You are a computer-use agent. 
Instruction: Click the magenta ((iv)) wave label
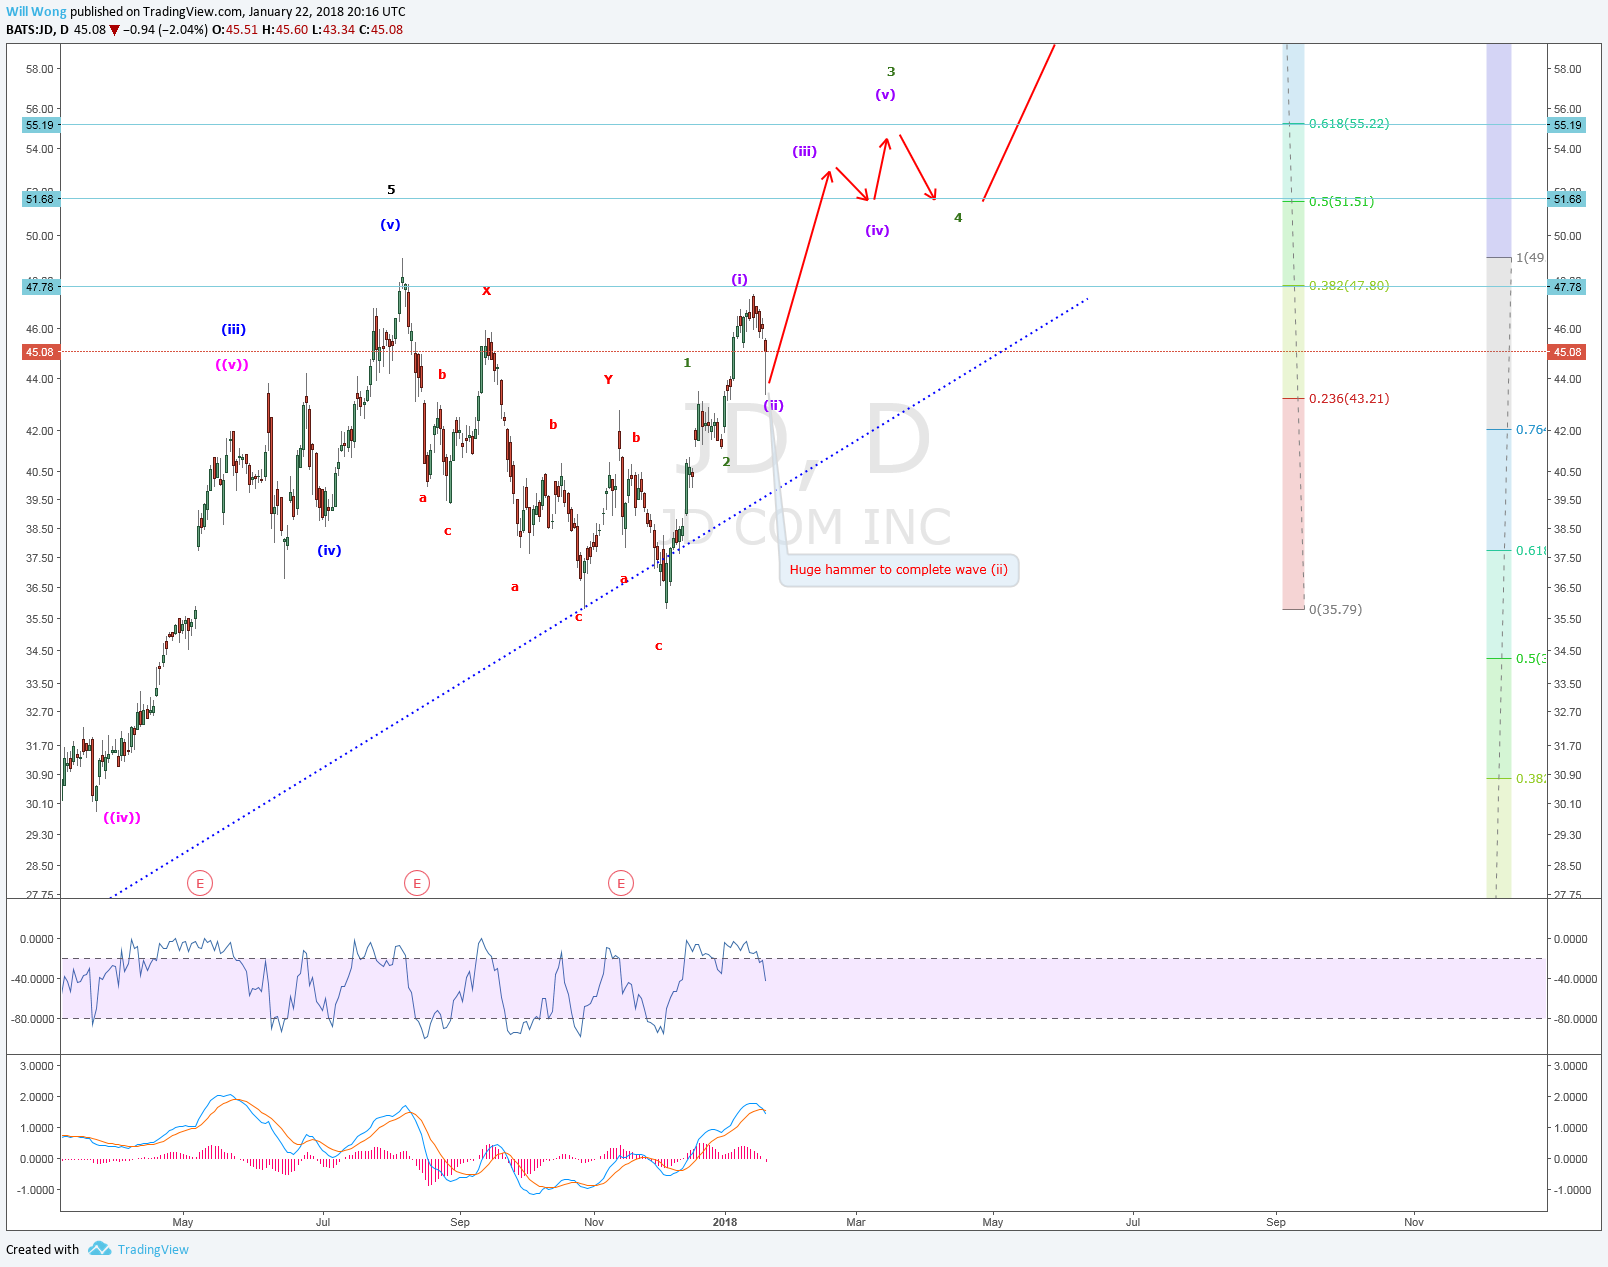coord(122,818)
